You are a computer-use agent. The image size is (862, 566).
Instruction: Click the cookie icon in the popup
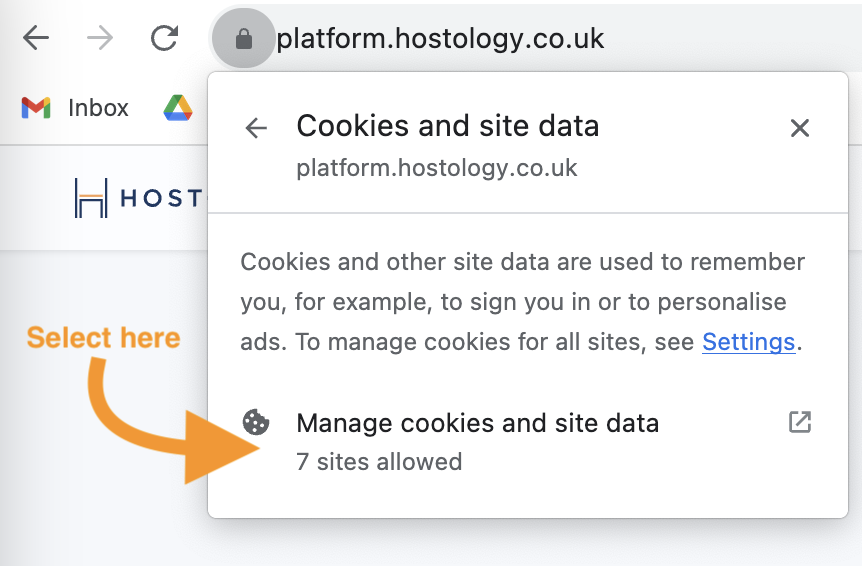257,423
